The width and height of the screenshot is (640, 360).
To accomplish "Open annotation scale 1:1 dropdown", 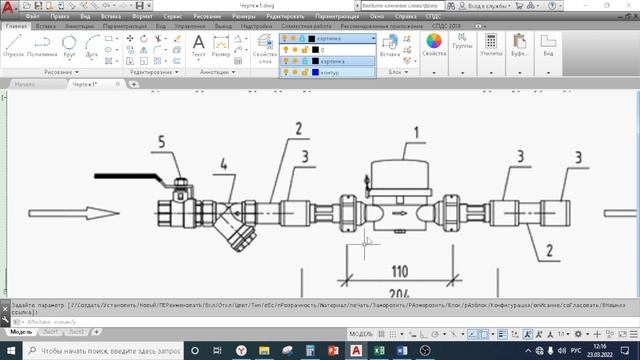I will pos(564,334).
